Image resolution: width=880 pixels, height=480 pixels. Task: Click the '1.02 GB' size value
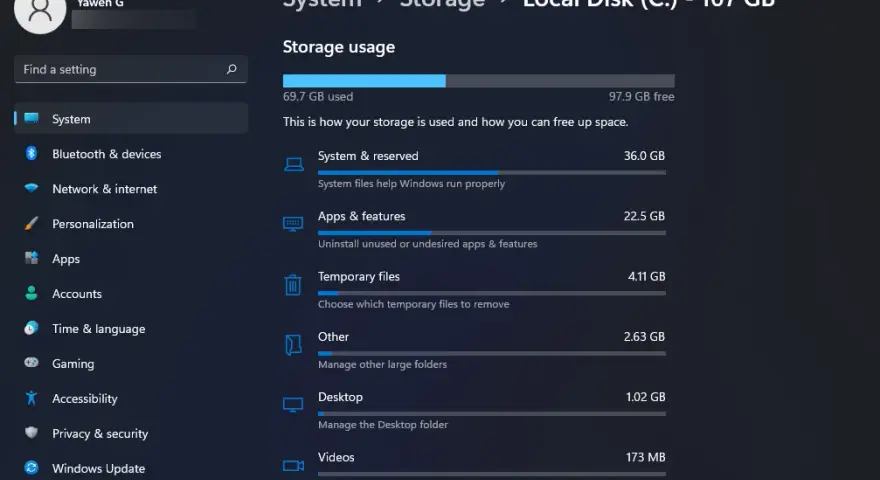click(645, 397)
